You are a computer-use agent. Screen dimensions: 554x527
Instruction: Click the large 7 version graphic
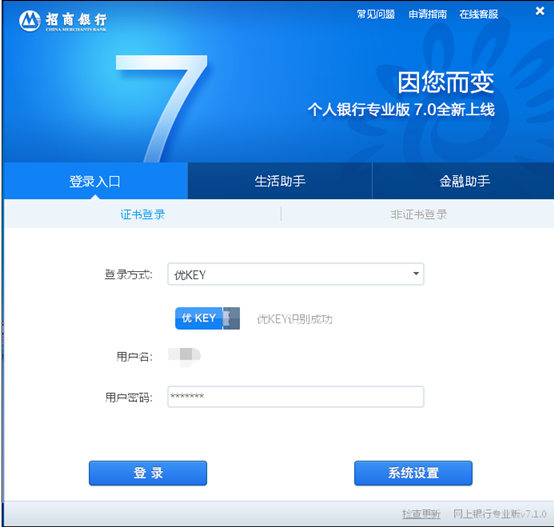tap(161, 108)
